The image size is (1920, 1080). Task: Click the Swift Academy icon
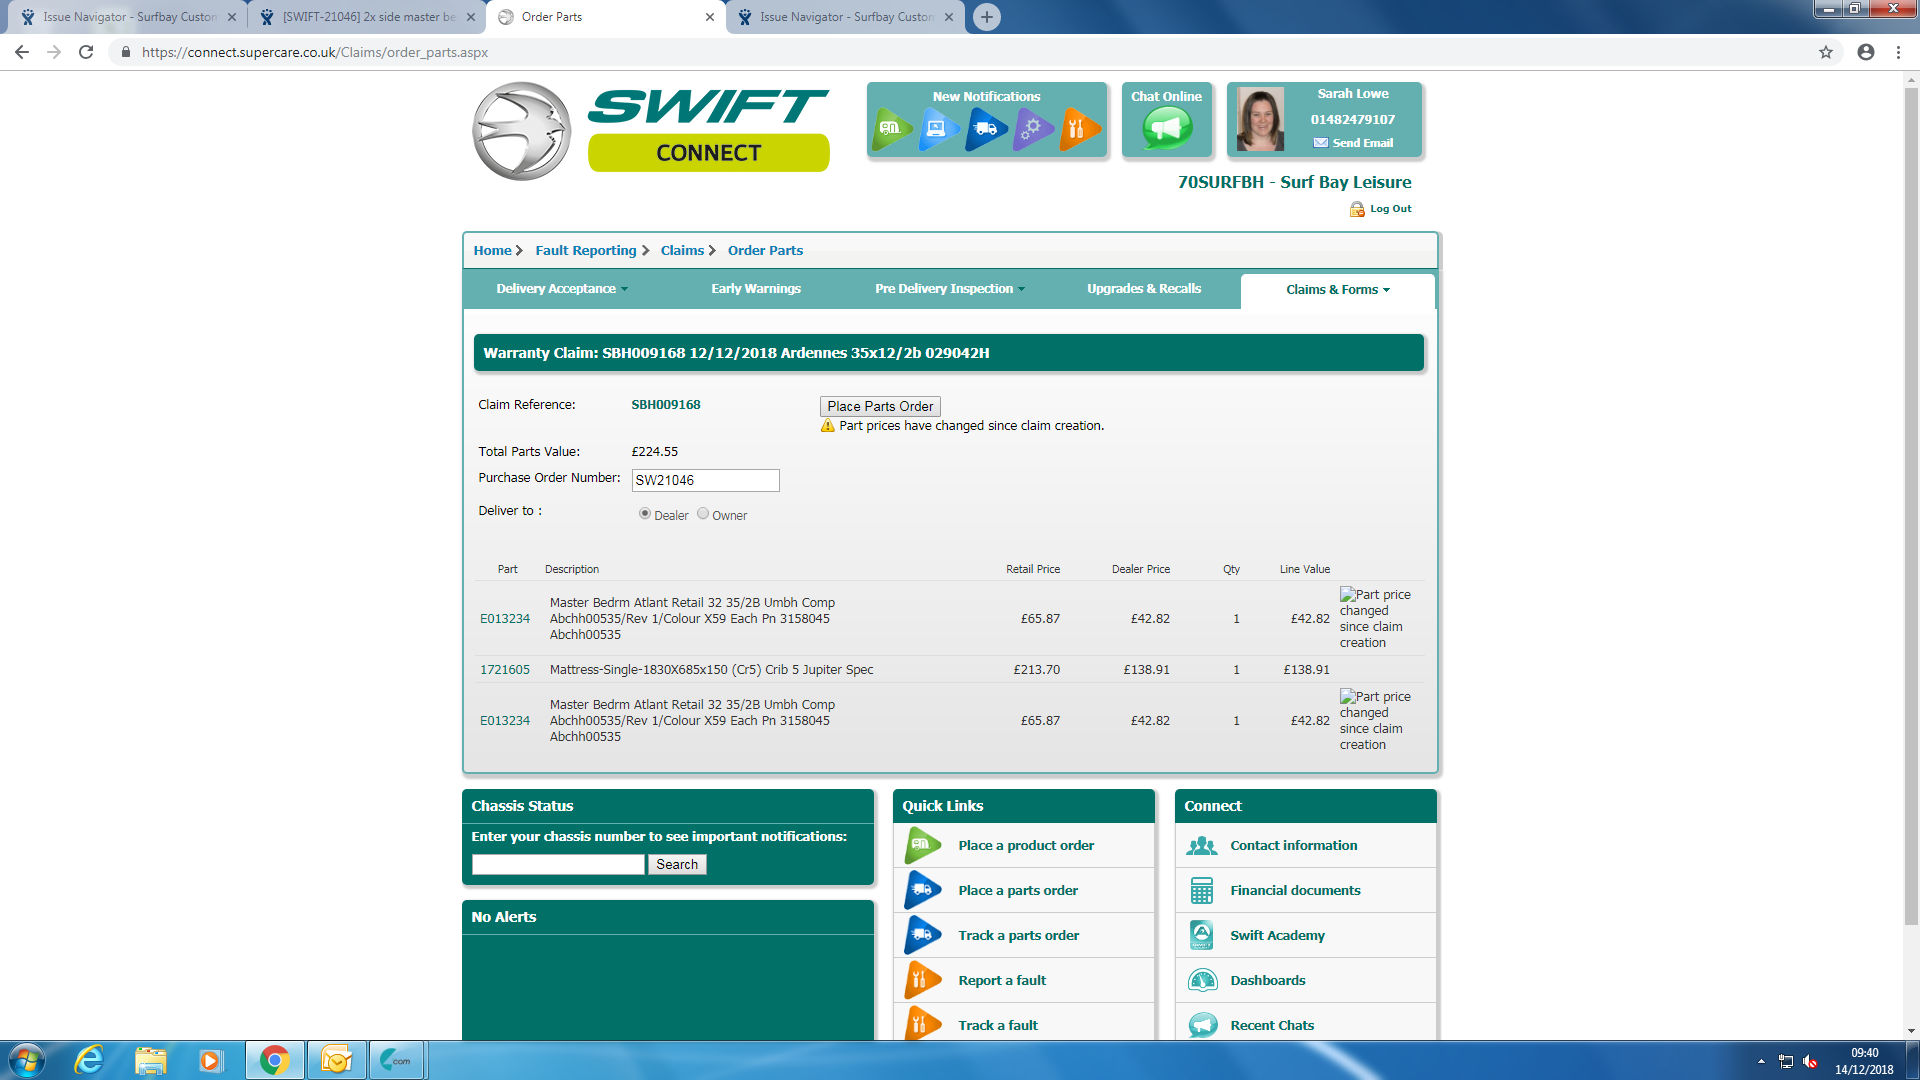pyautogui.click(x=1202, y=935)
